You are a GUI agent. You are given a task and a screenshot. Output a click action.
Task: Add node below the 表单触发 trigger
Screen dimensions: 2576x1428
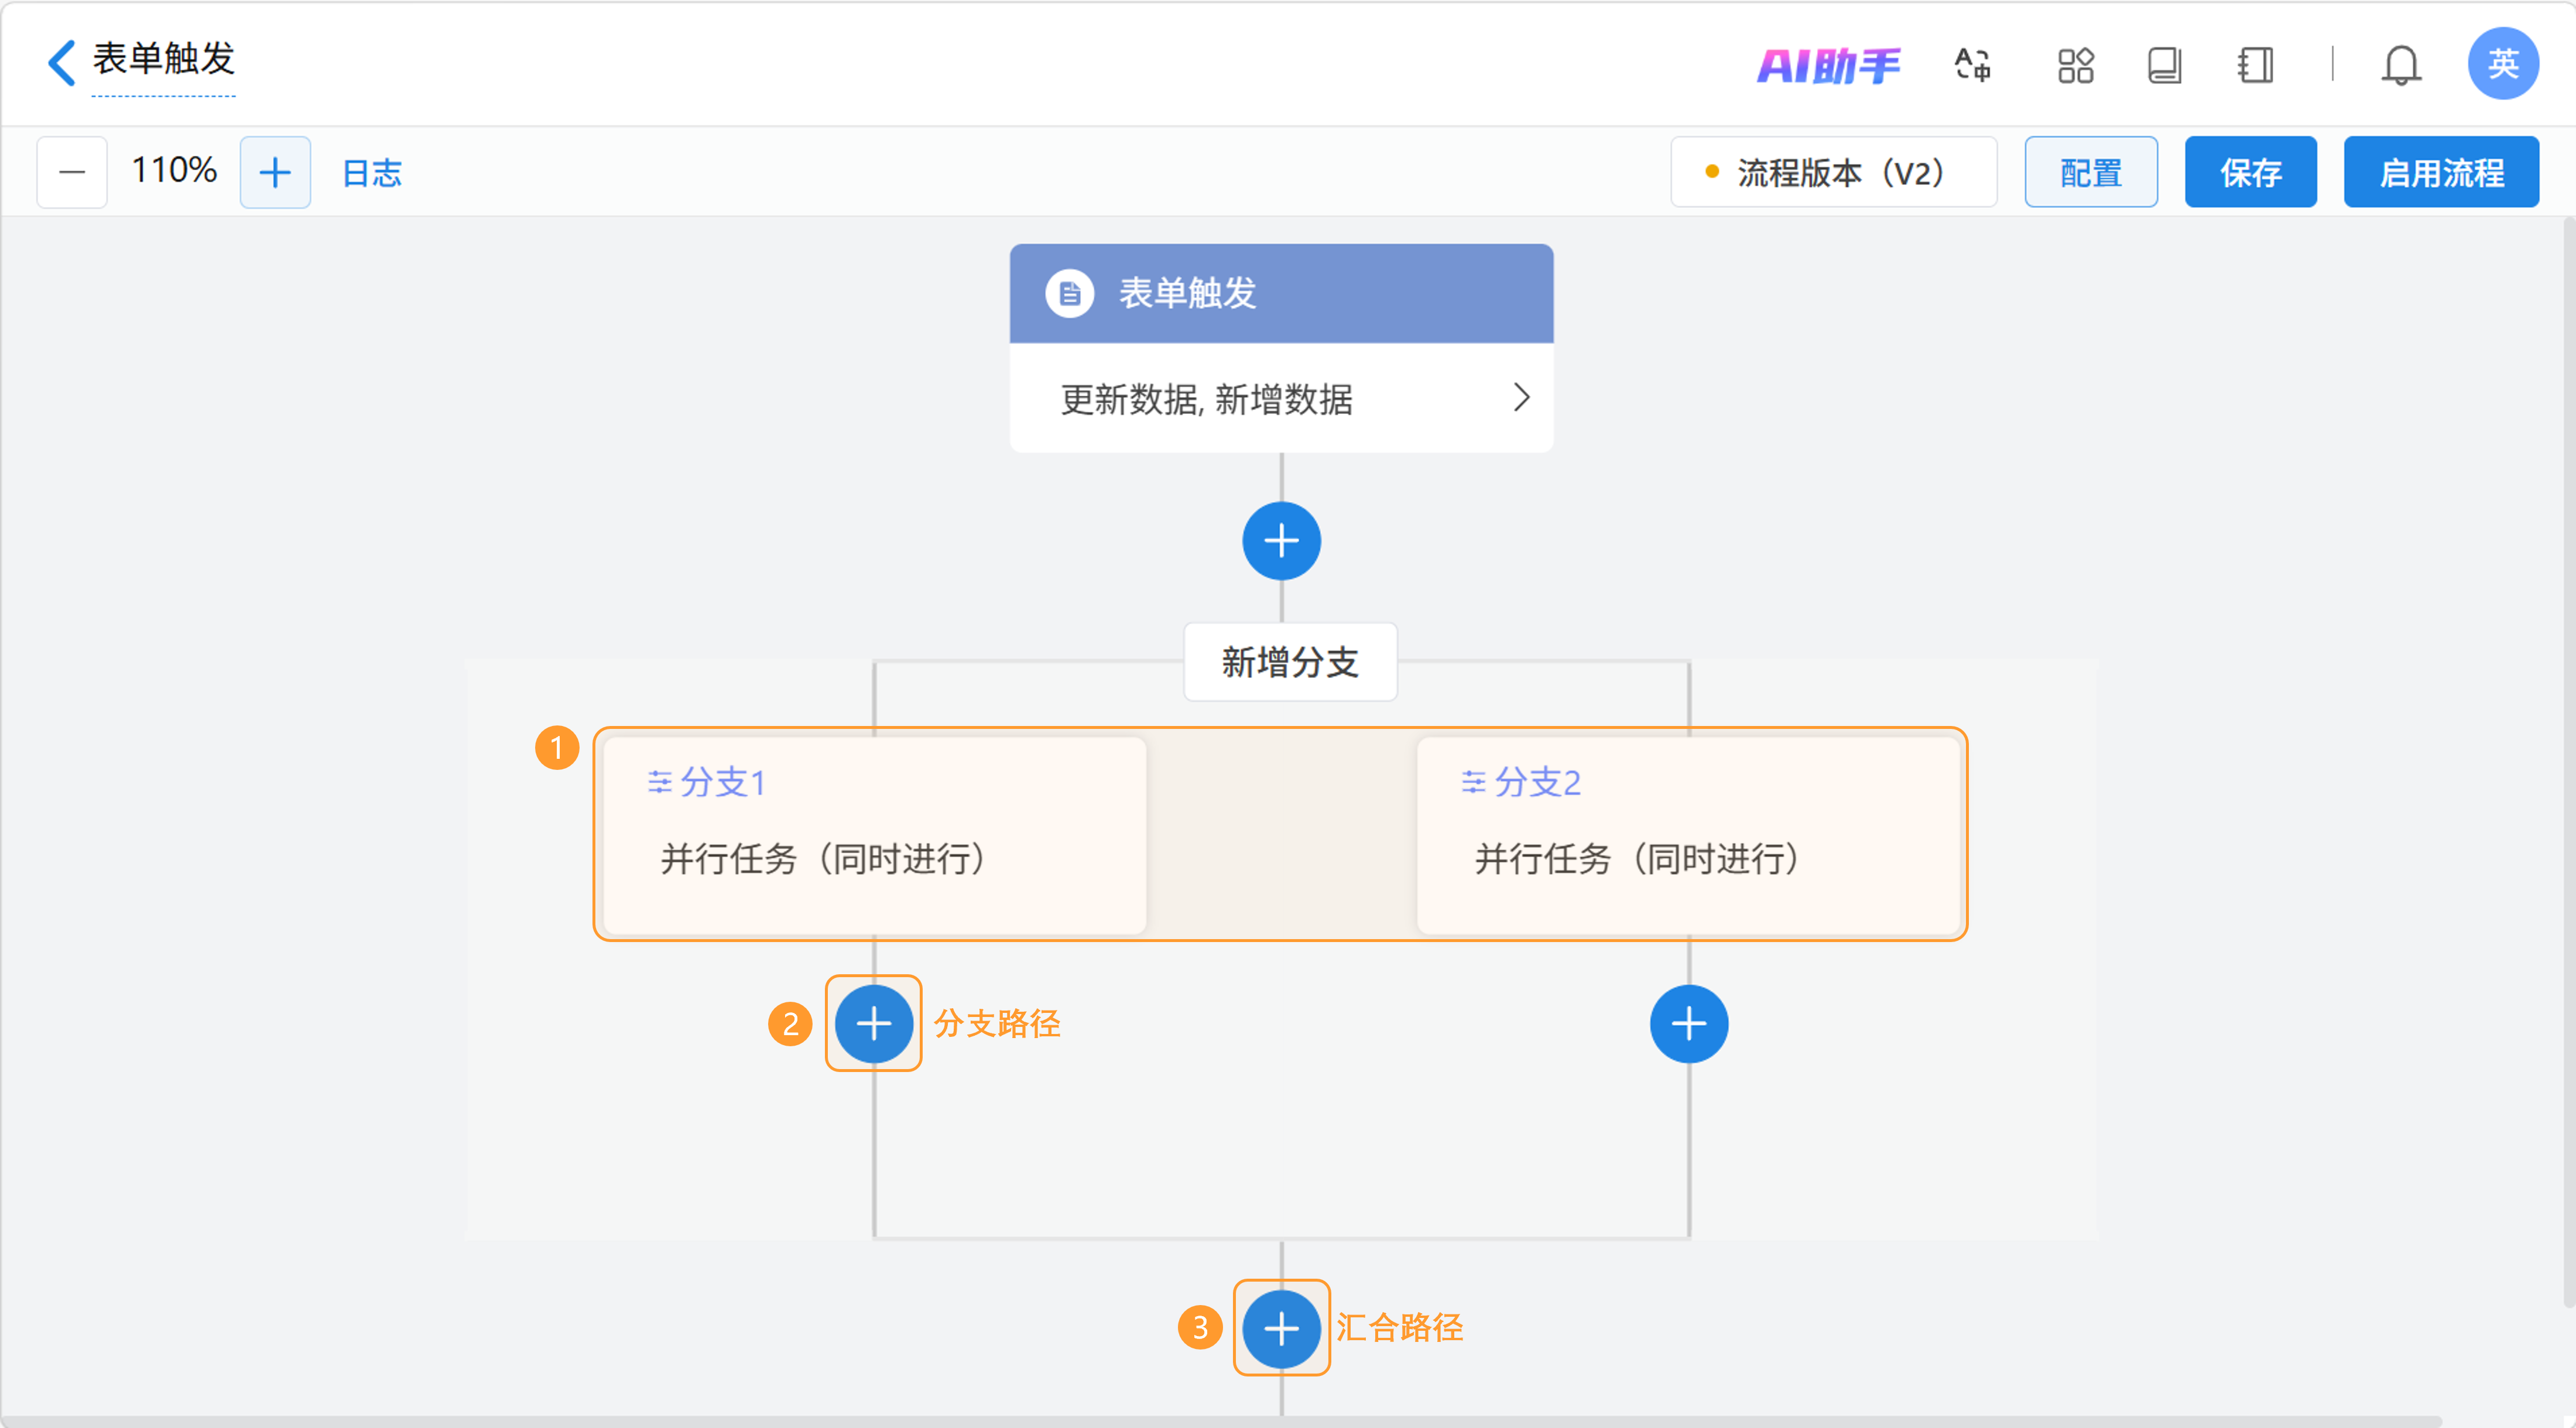click(x=1281, y=541)
